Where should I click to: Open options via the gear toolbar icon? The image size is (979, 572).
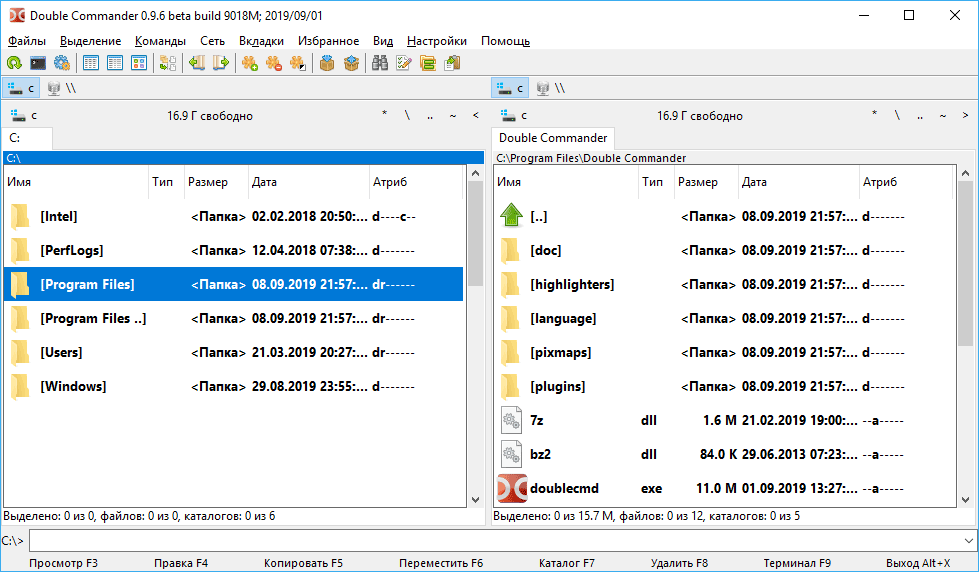coord(62,63)
